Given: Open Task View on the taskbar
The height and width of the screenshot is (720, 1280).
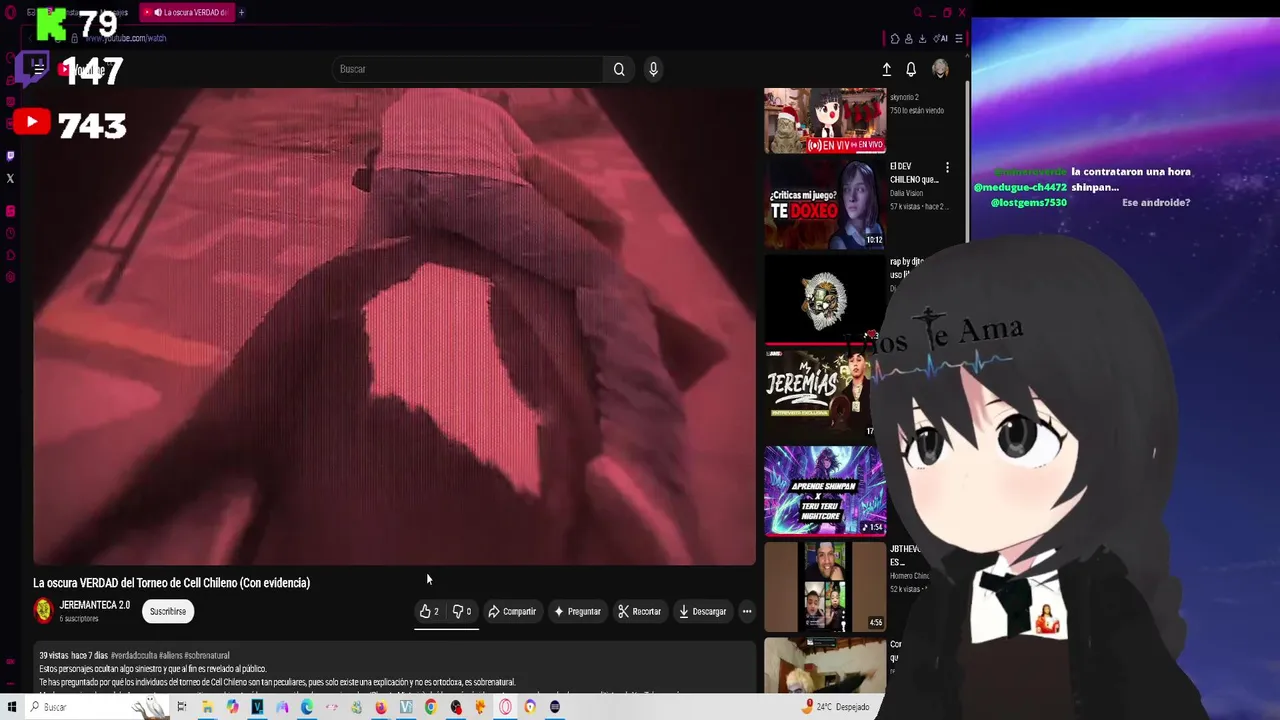Looking at the screenshot, I should (x=181, y=707).
